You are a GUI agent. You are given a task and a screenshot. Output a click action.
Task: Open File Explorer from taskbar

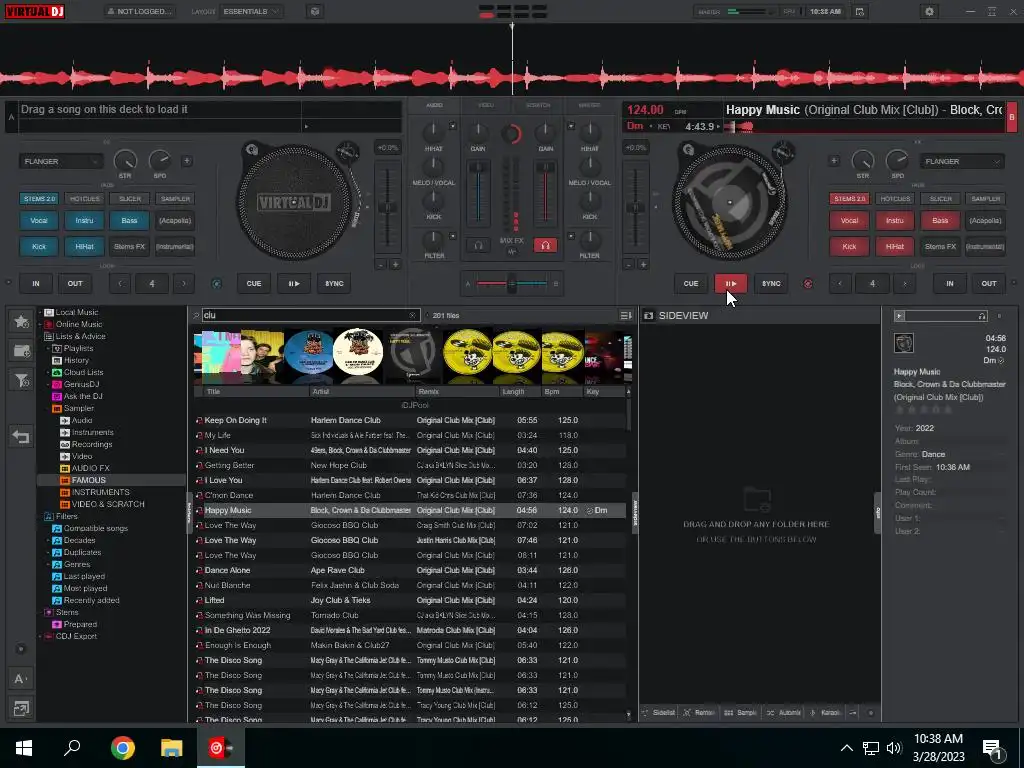(172, 748)
